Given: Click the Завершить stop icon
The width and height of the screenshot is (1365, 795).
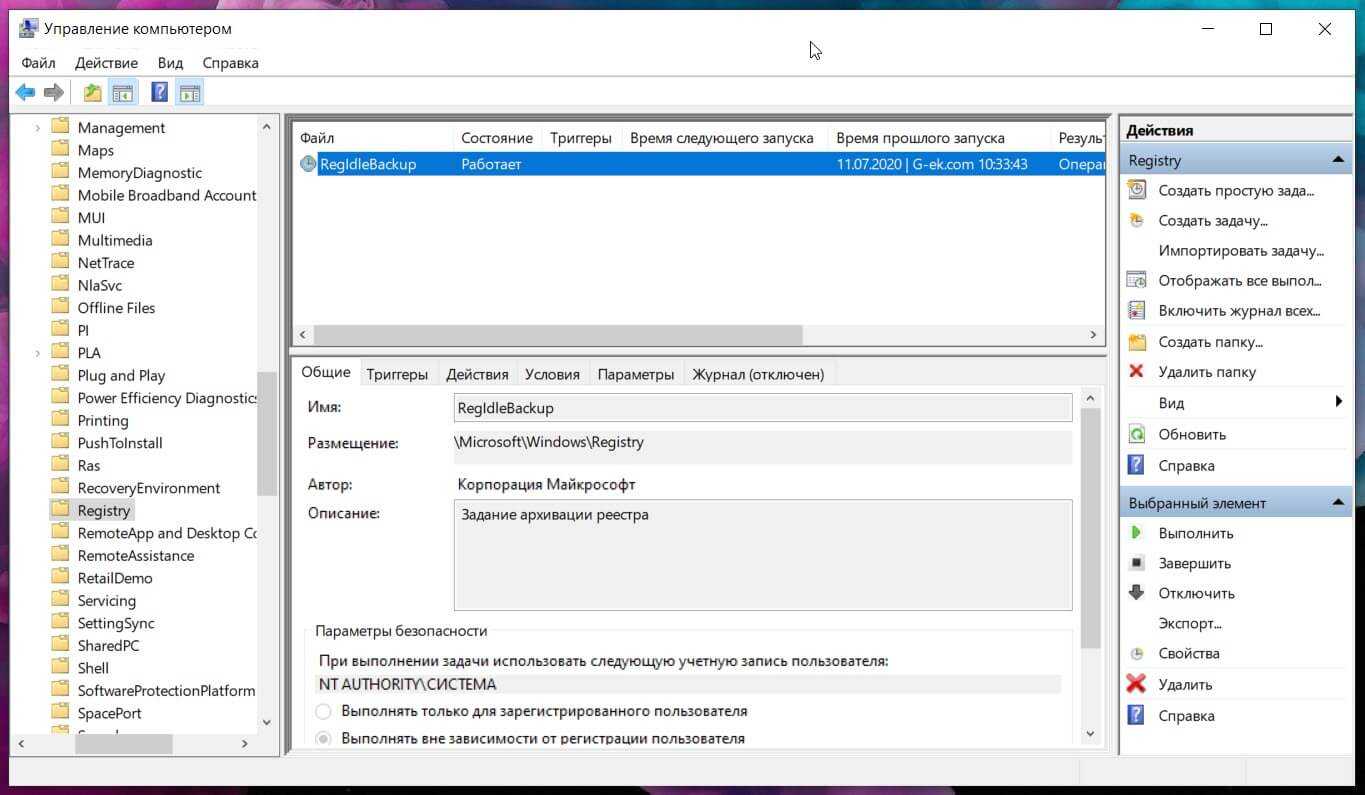Looking at the screenshot, I should (1136, 563).
